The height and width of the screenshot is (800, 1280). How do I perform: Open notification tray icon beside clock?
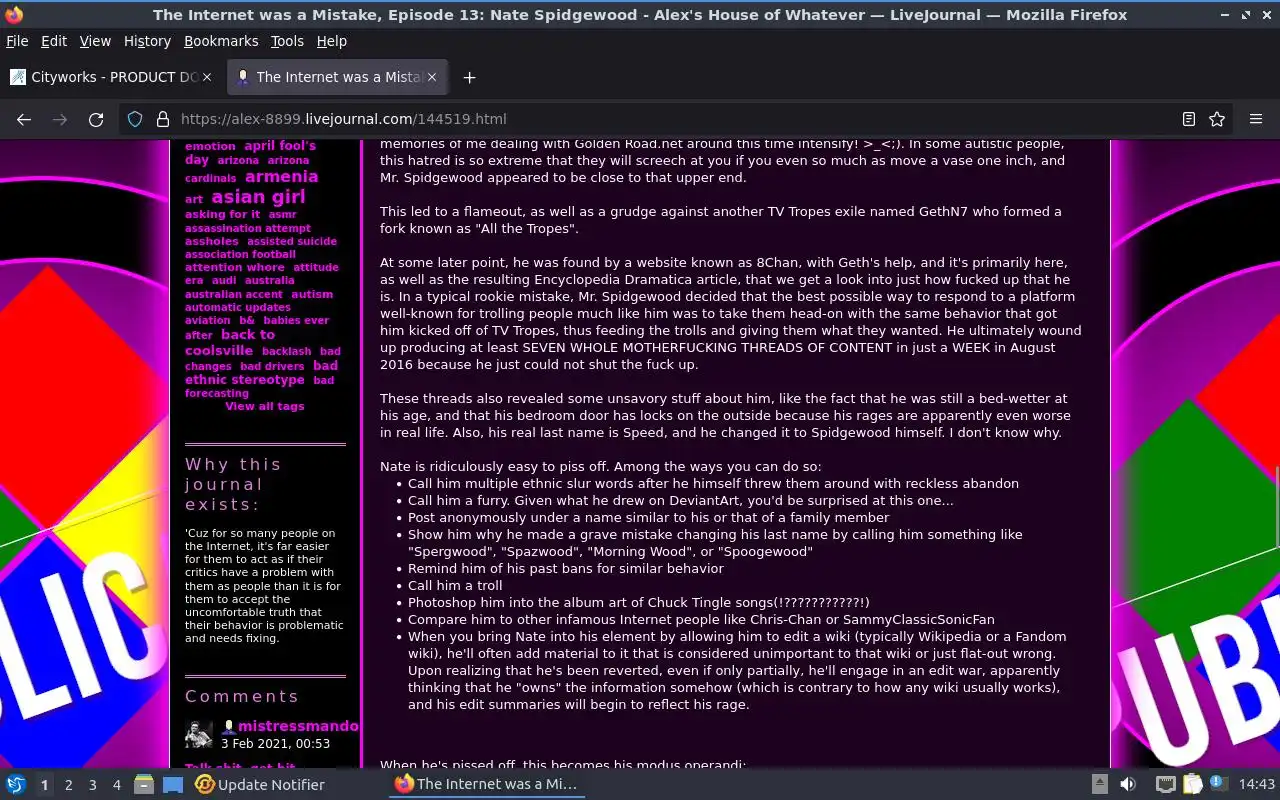click(1218, 784)
